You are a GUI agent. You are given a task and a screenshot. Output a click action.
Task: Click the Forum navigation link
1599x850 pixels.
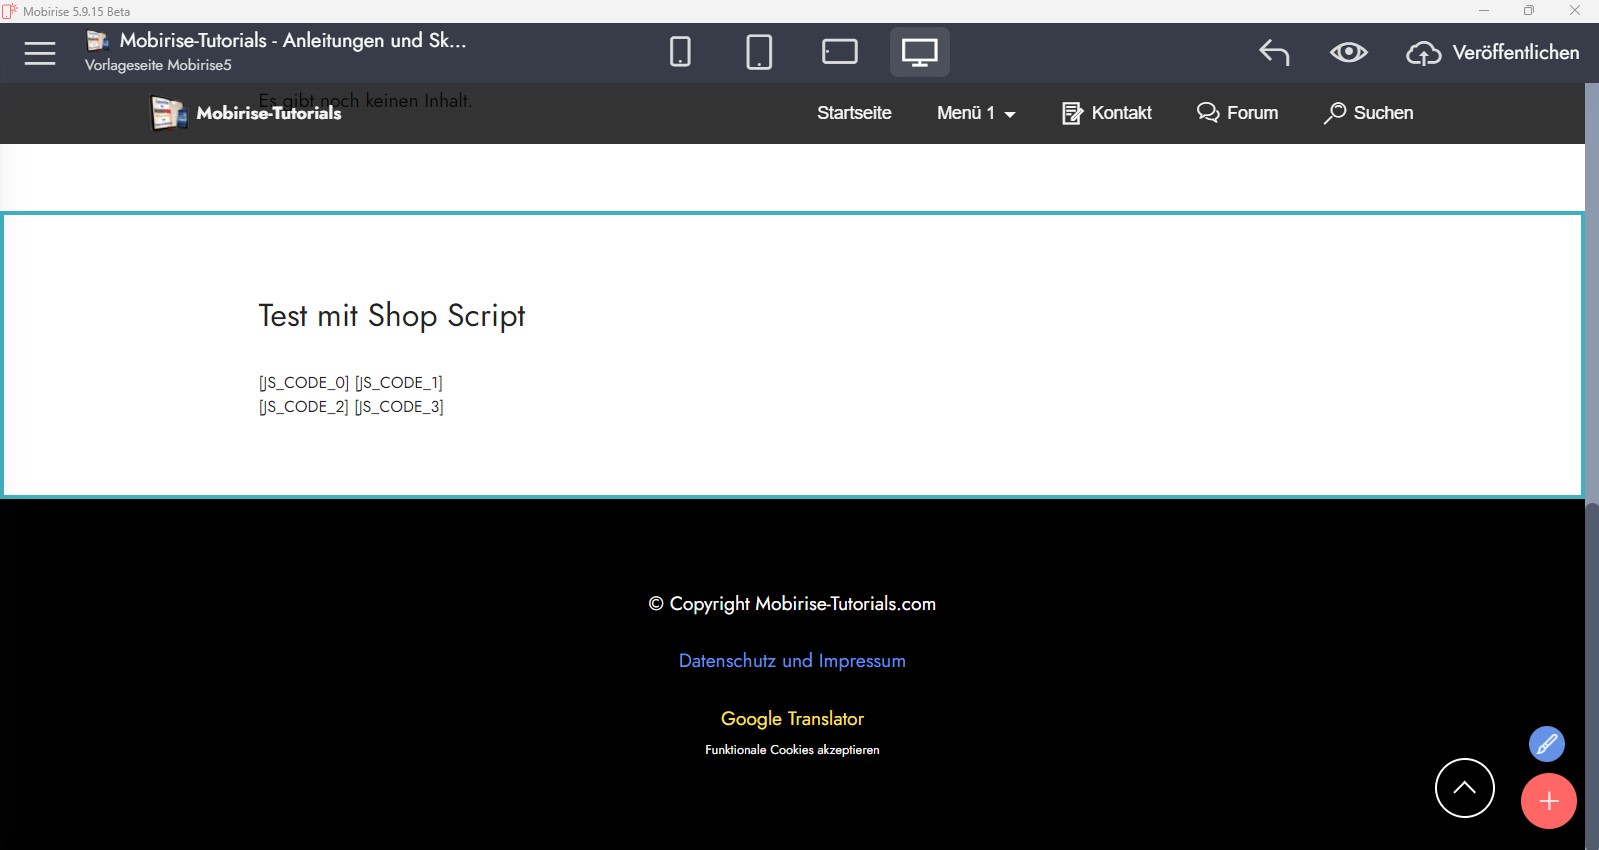point(1238,113)
